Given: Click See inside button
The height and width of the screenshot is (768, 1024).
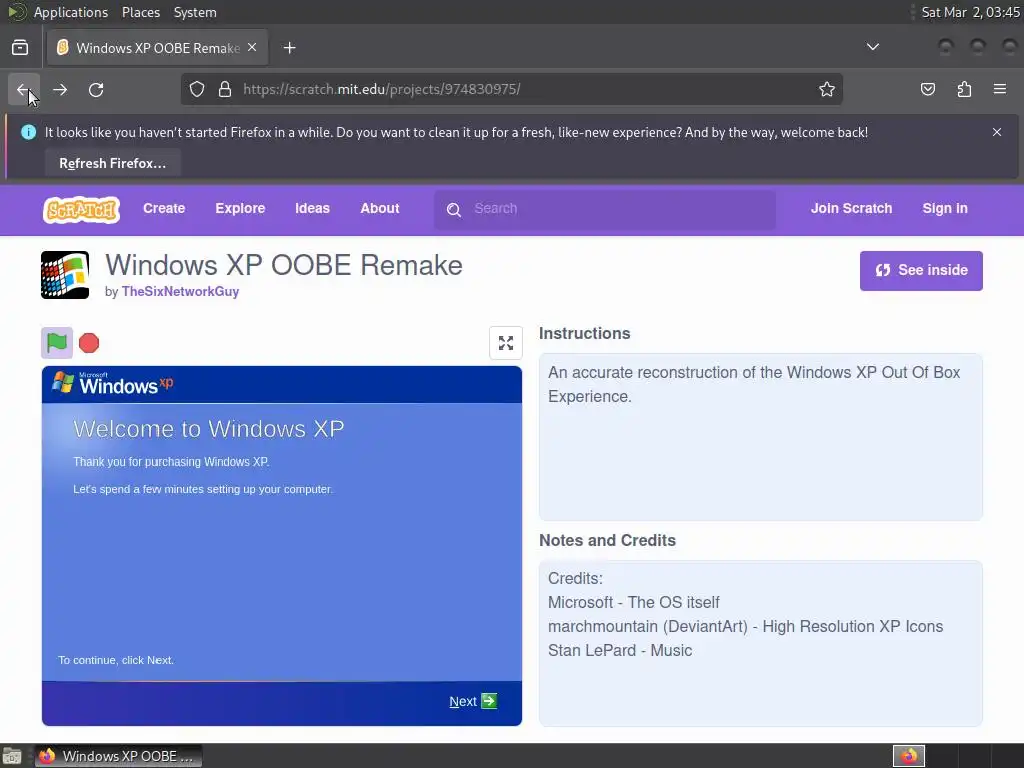Looking at the screenshot, I should (x=921, y=270).
